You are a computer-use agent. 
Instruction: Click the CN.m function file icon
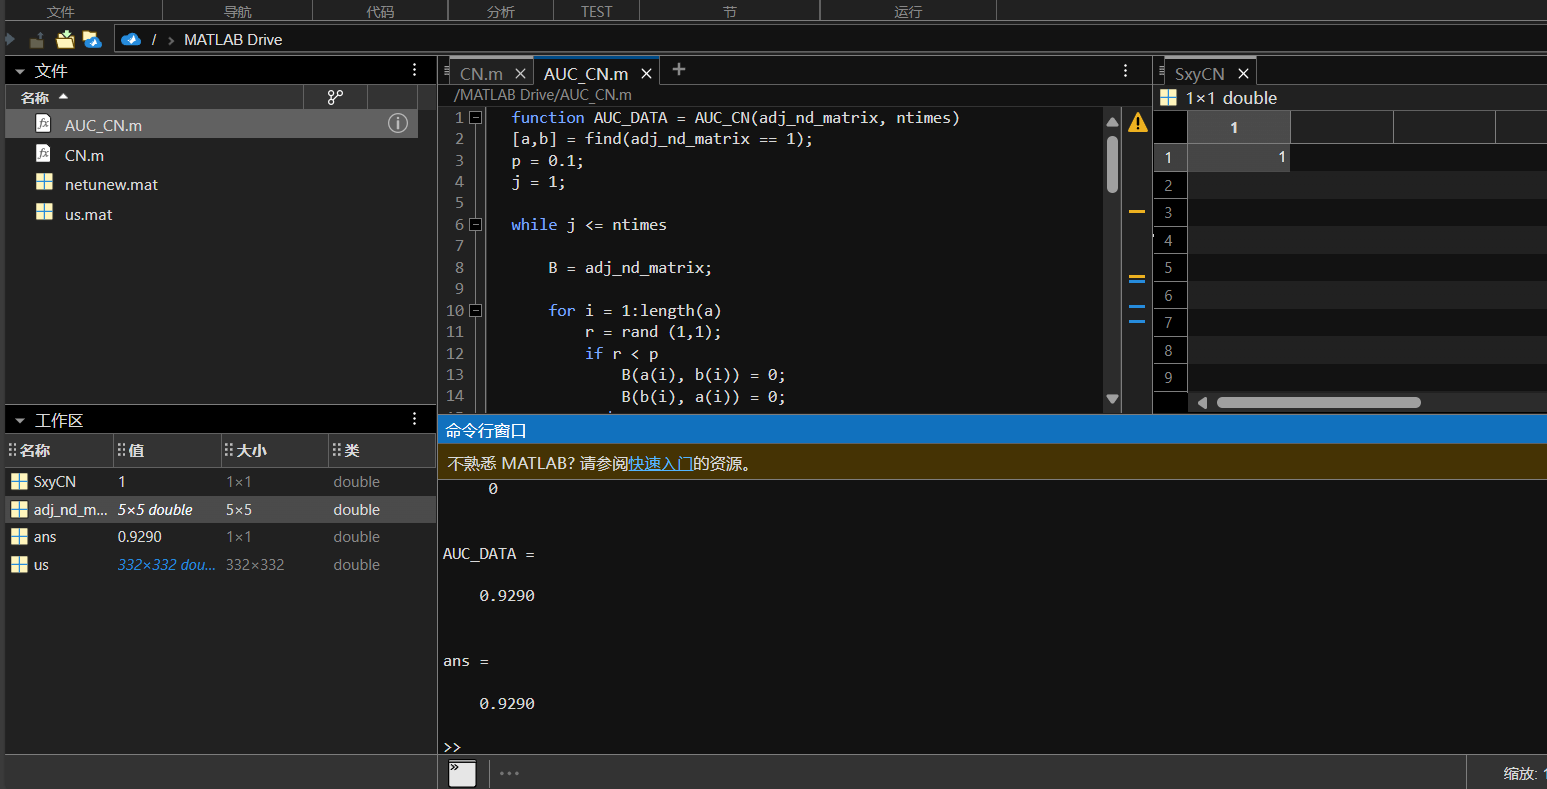[x=44, y=154]
